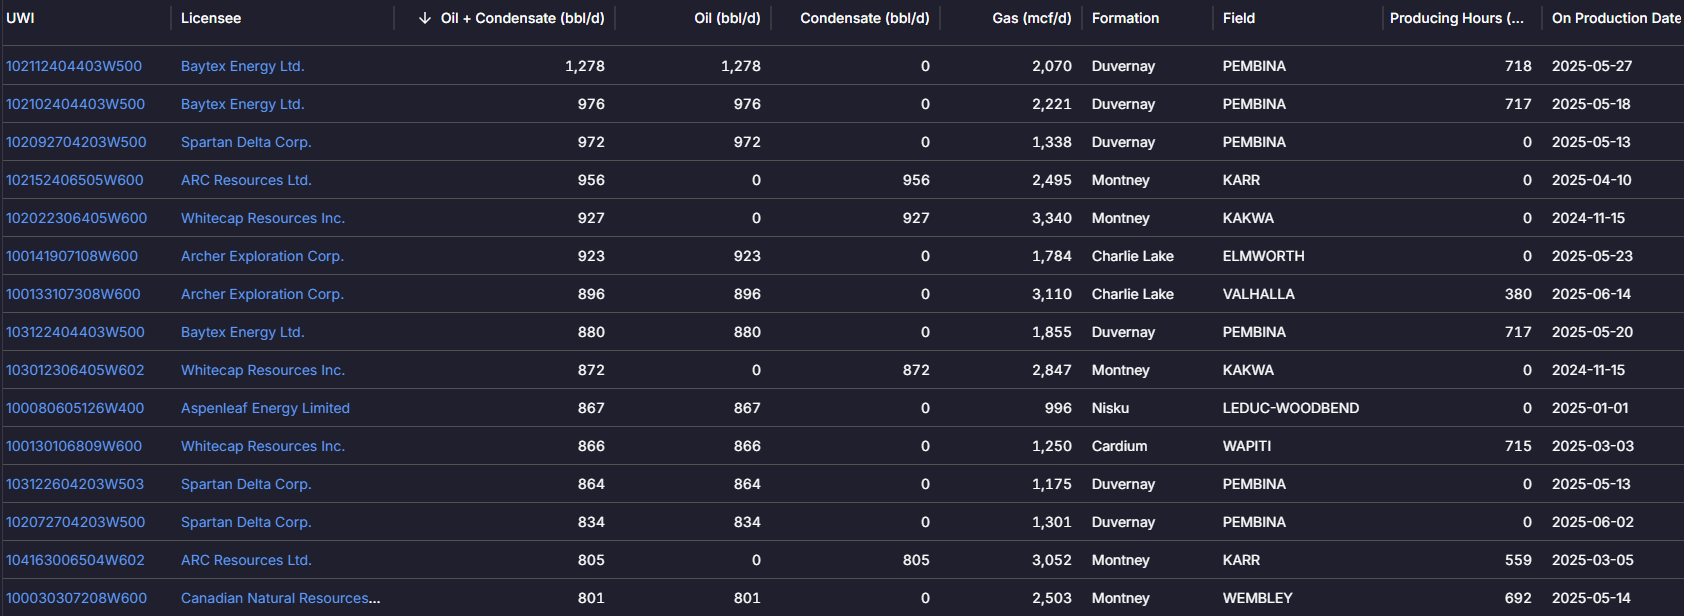Open well link 102092704203W500
The image size is (1684, 616).
76,142
